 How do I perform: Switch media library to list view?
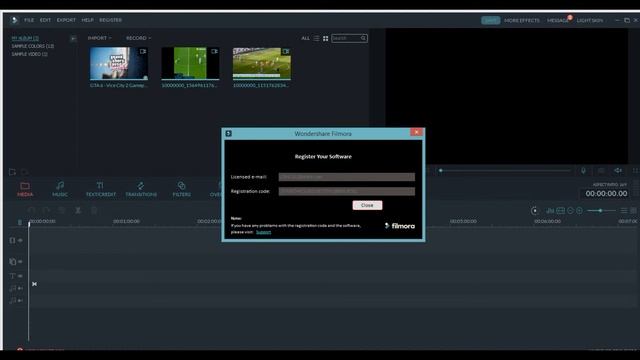pos(316,38)
